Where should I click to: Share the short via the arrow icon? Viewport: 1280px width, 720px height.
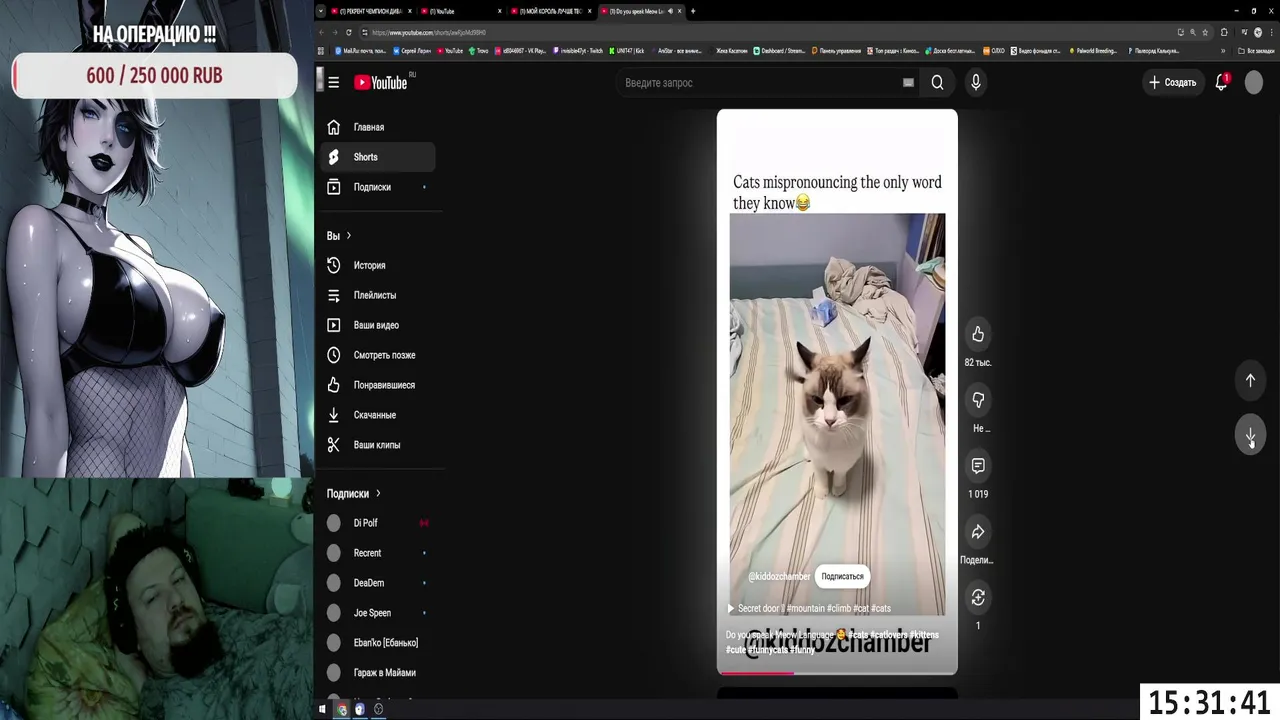978,532
